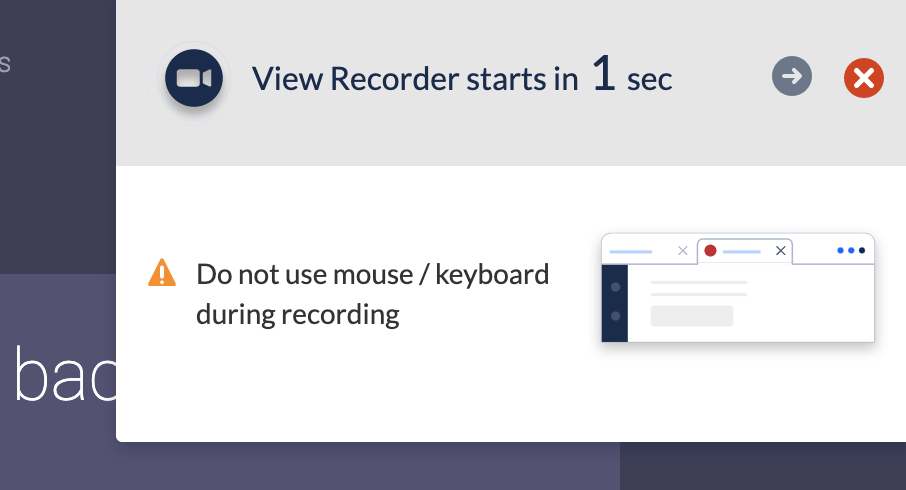
Task: Click the orange warning triangle icon
Action: pyautogui.click(x=162, y=273)
